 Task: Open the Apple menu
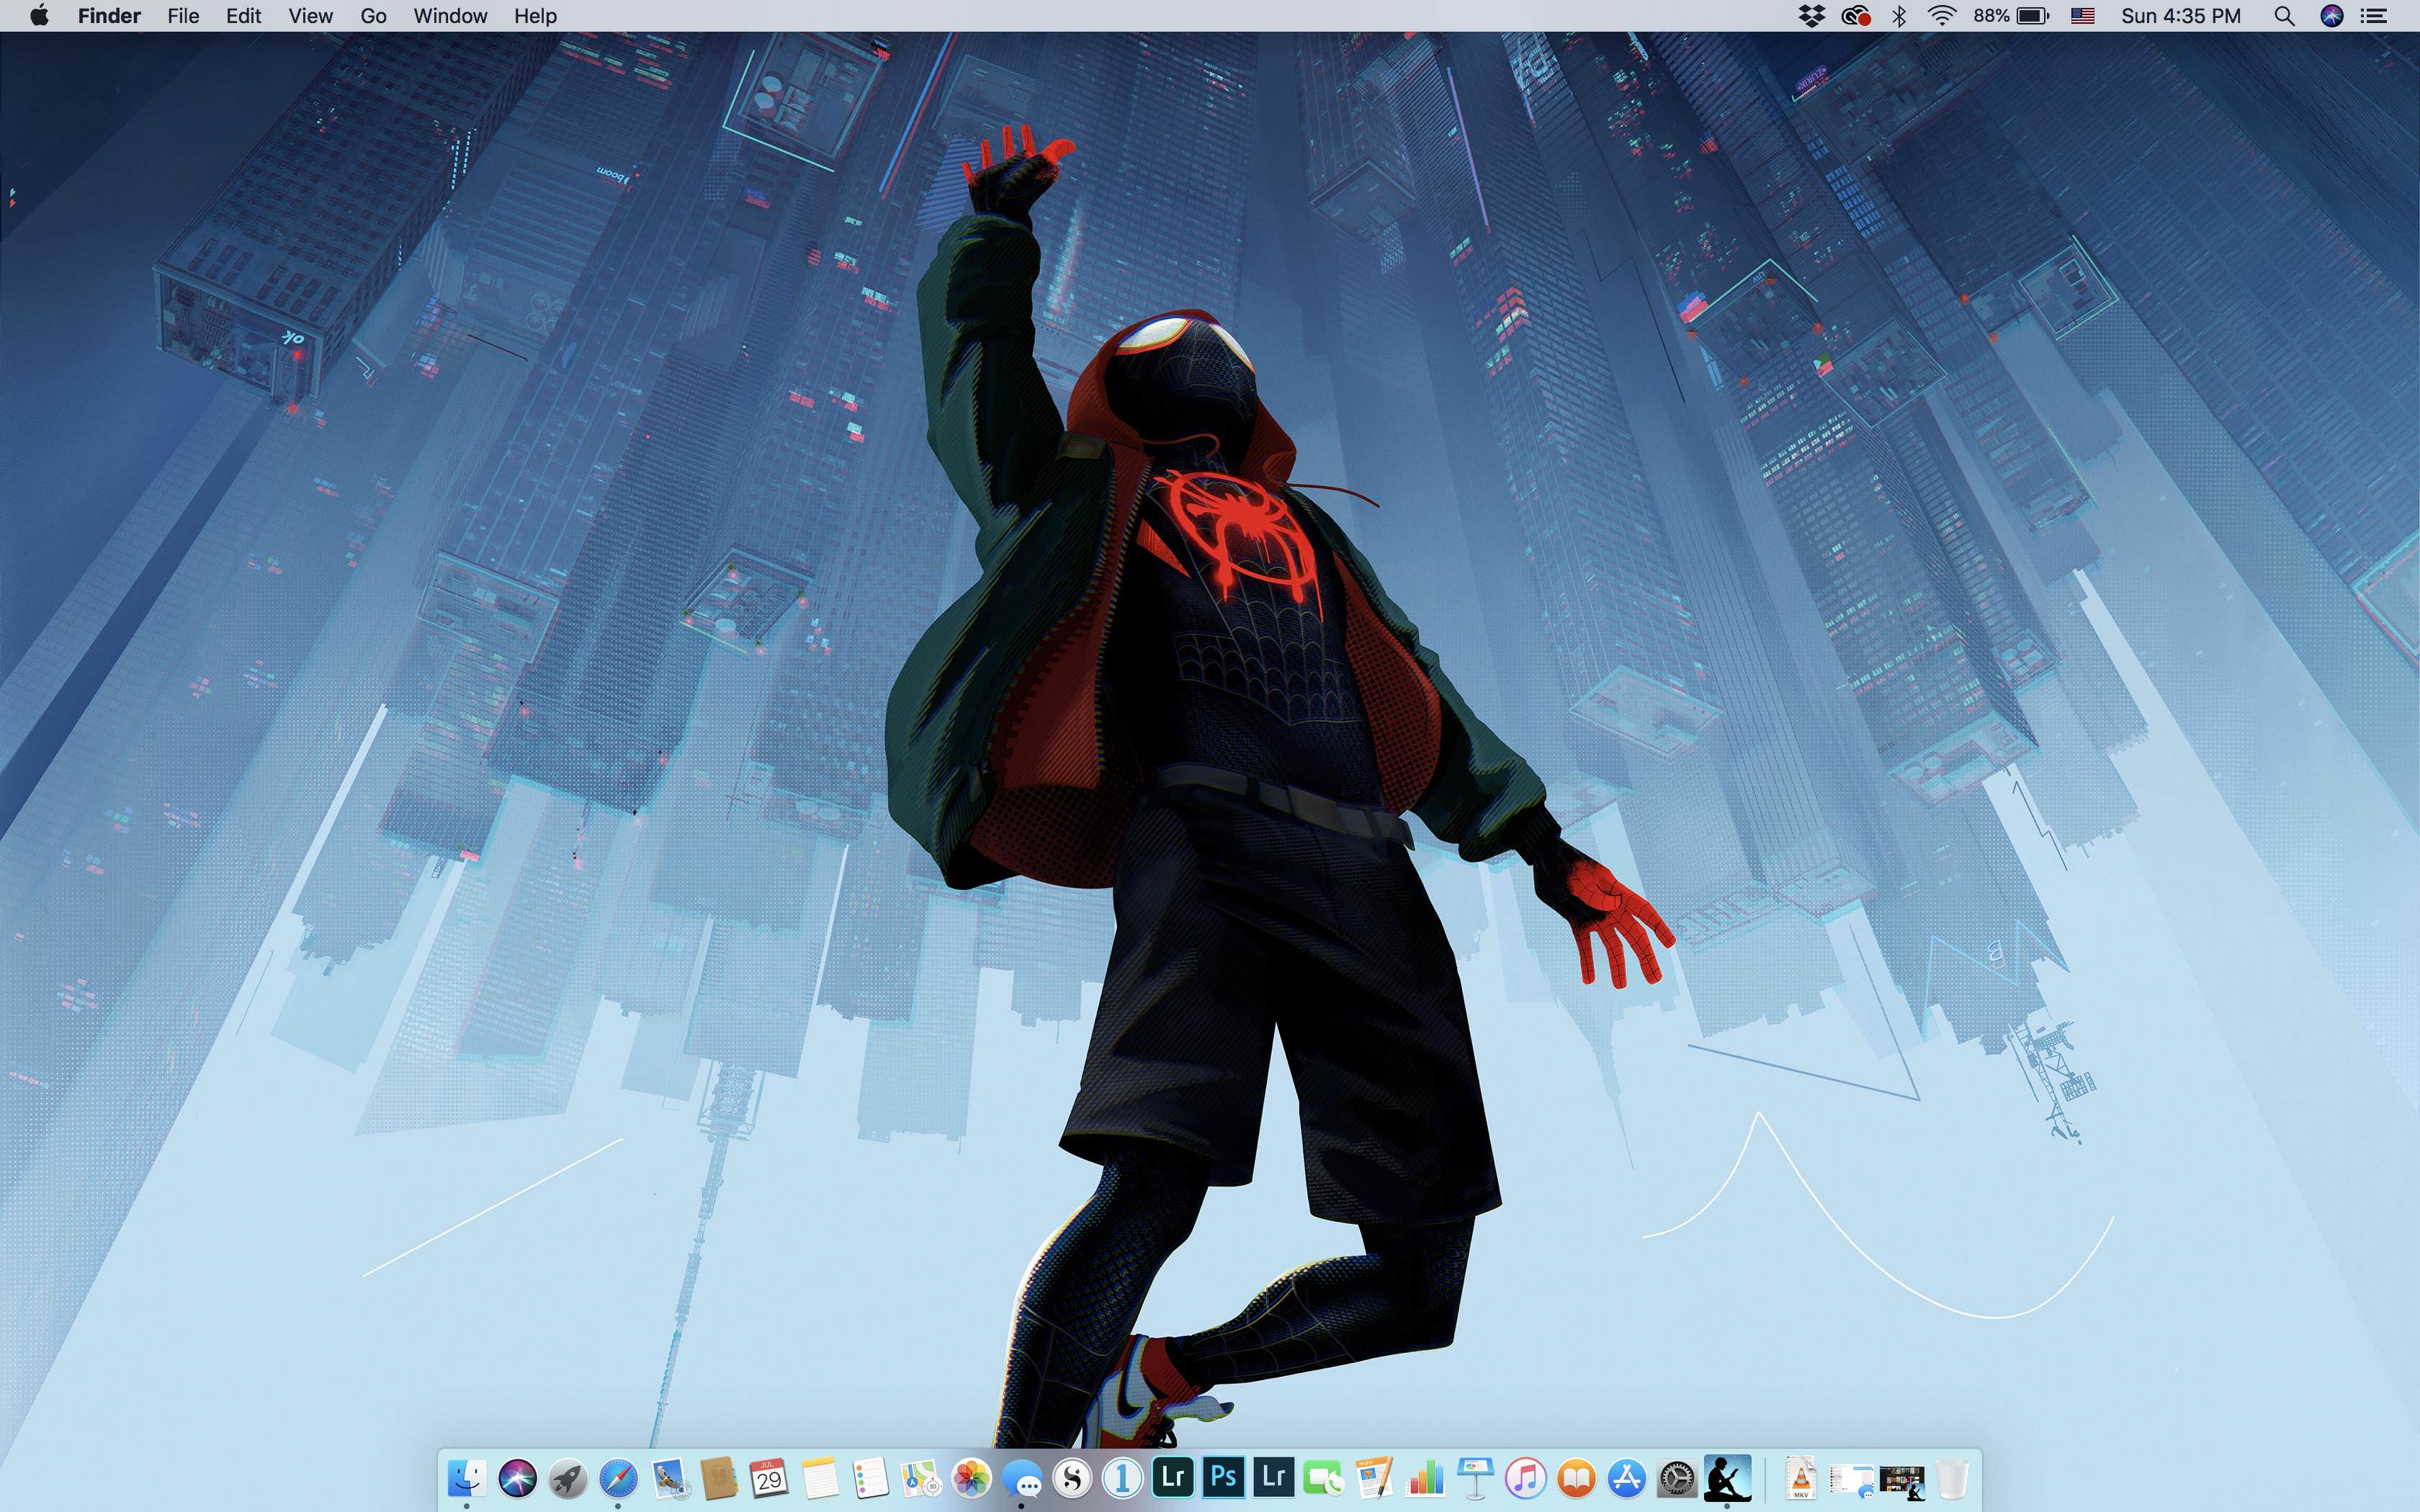(x=39, y=16)
